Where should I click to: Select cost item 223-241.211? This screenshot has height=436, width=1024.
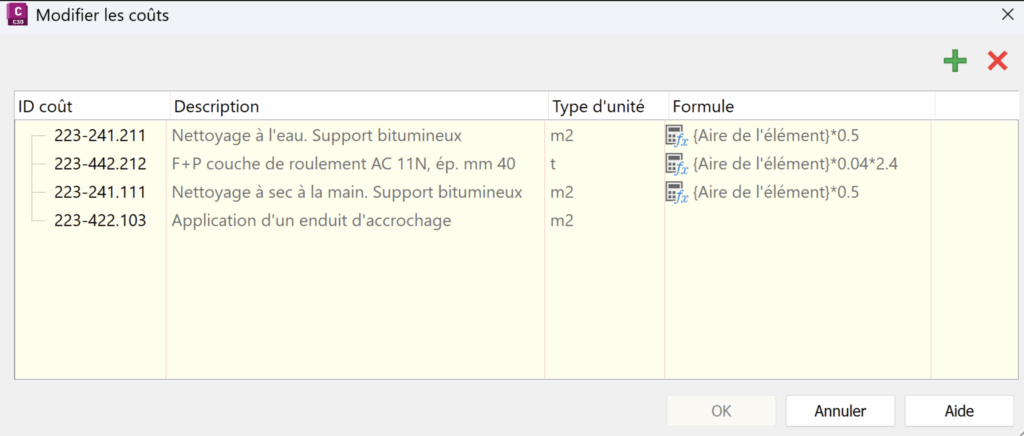click(x=100, y=135)
